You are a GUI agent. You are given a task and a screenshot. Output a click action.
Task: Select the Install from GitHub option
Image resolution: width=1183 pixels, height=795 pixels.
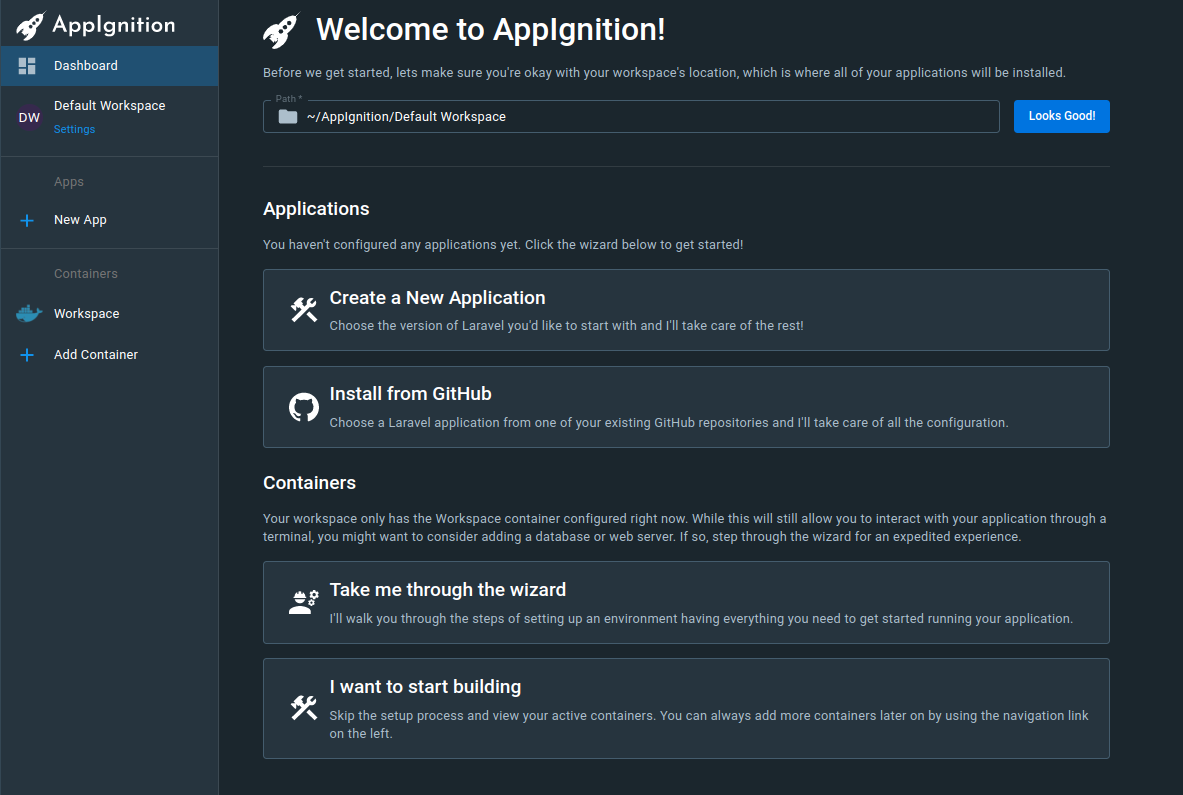686,406
